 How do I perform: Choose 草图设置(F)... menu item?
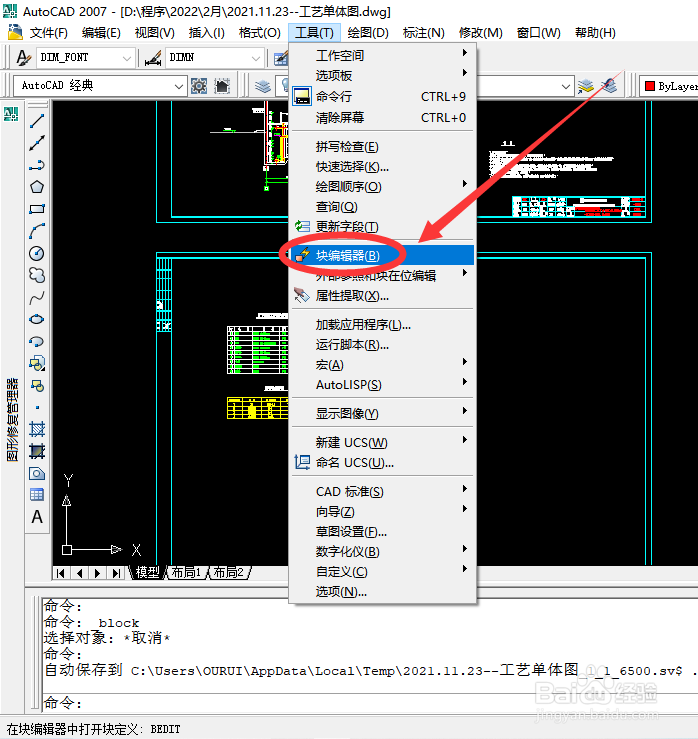point(383,532)
